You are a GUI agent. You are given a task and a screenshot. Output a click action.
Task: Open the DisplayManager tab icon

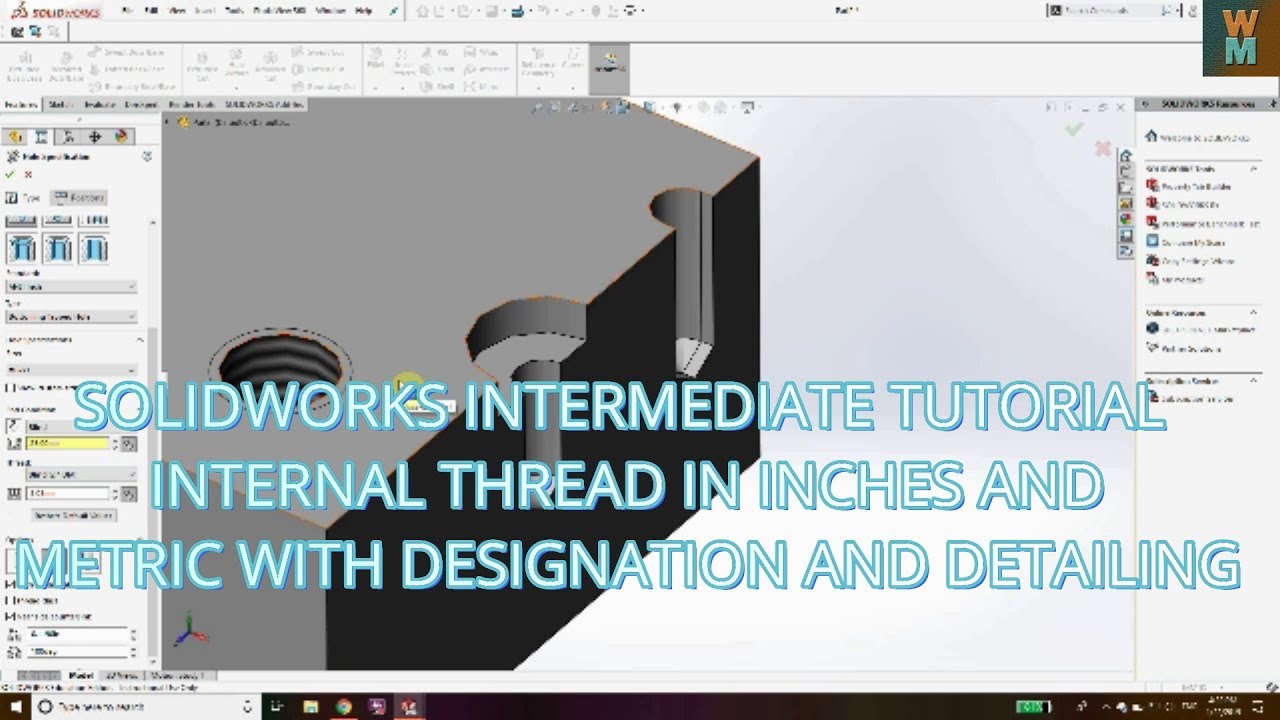tap(121, 137)
